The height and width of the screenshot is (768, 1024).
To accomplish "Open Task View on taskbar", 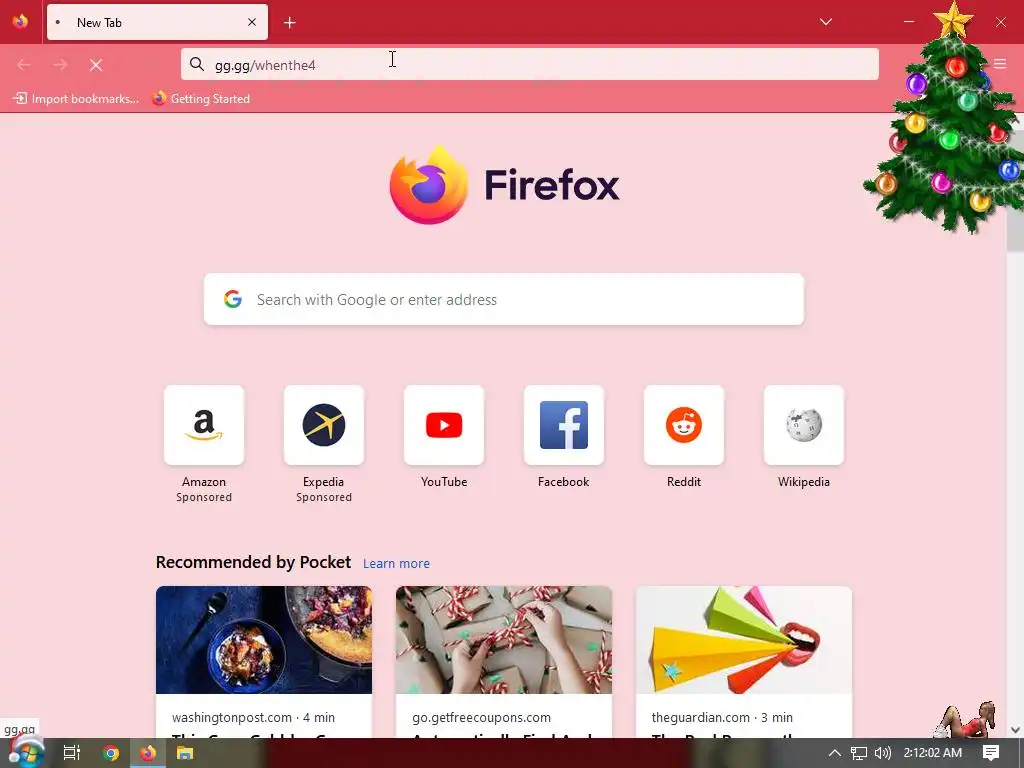I will (x=72, y=753).
